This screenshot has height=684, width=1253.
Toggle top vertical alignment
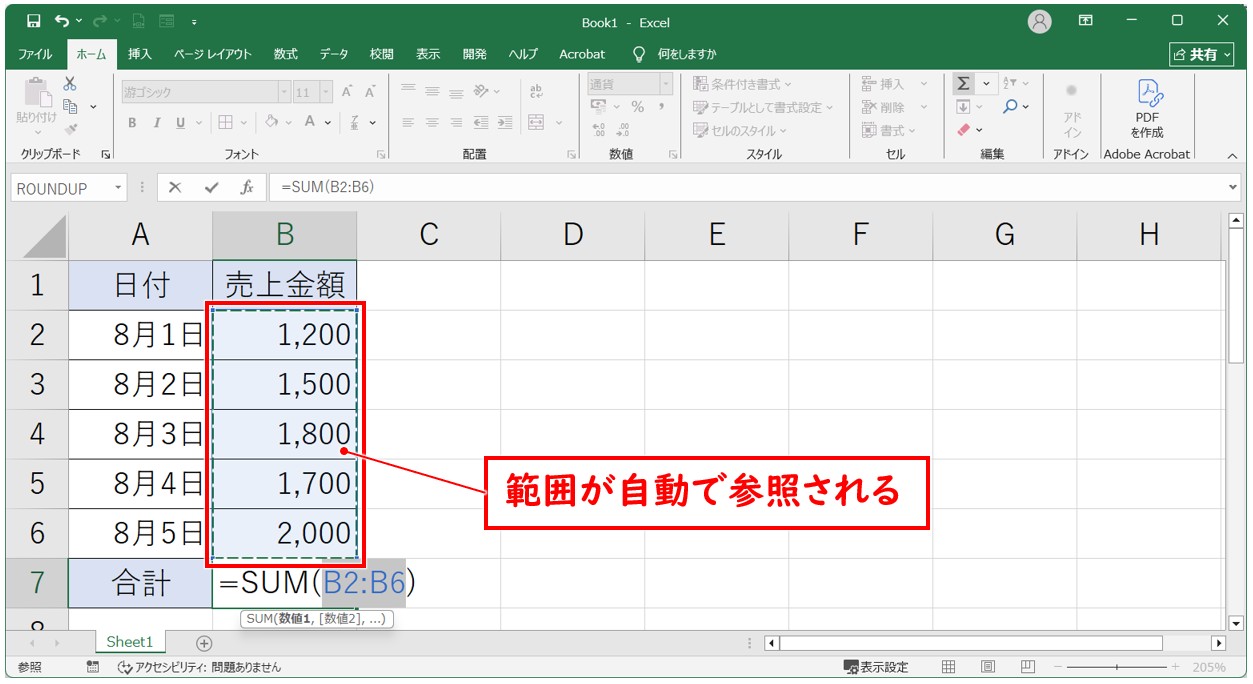[x=409, y=91]
